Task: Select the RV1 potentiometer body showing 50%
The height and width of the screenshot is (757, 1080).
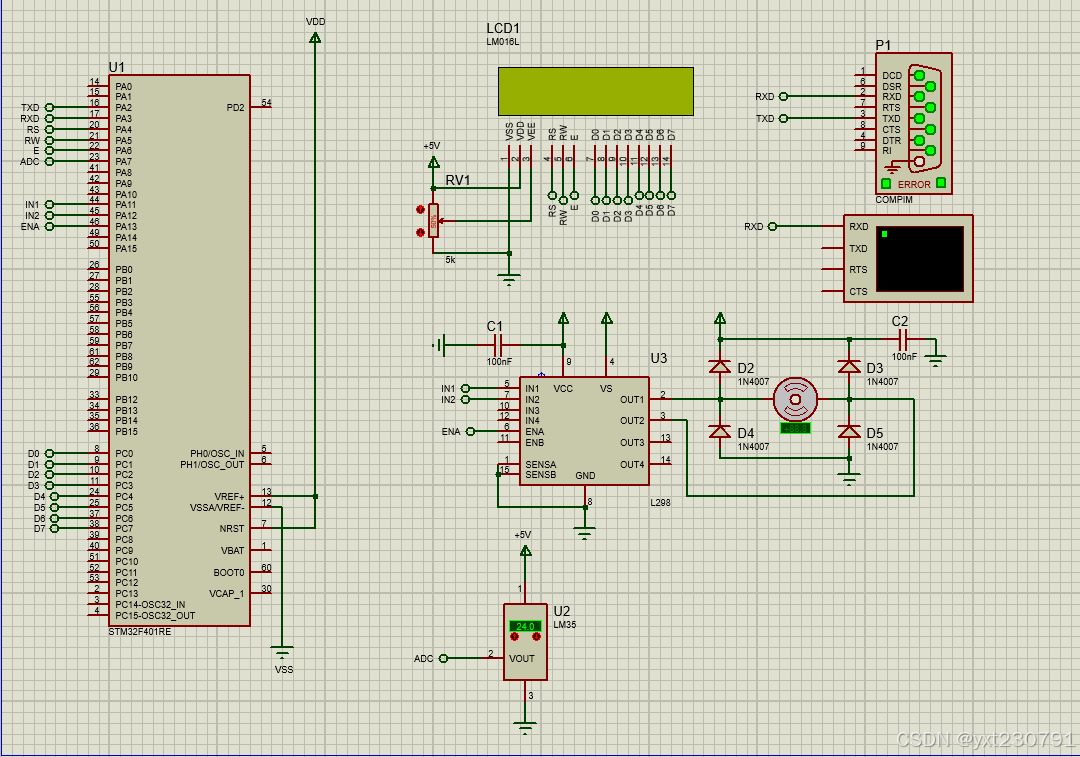Action: point(433,221)
